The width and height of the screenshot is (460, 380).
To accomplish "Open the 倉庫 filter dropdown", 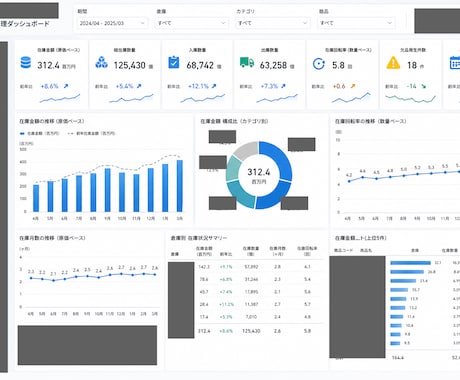I will (192, 23).
